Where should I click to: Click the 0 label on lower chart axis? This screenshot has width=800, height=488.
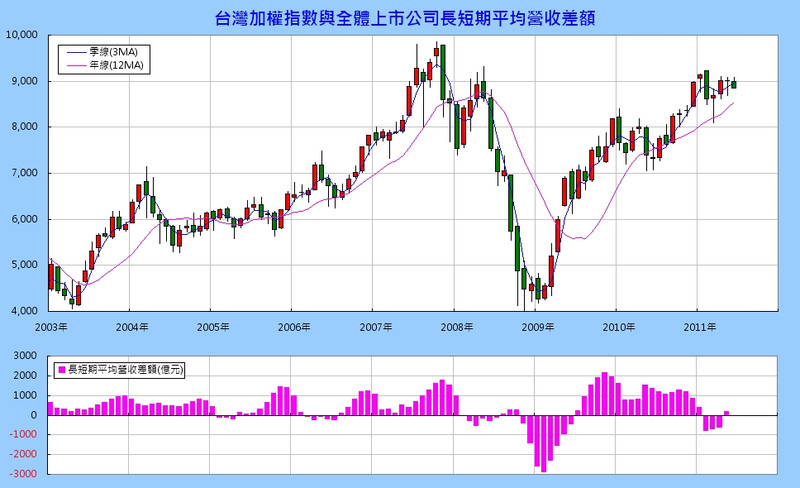(x=34, y=415)
